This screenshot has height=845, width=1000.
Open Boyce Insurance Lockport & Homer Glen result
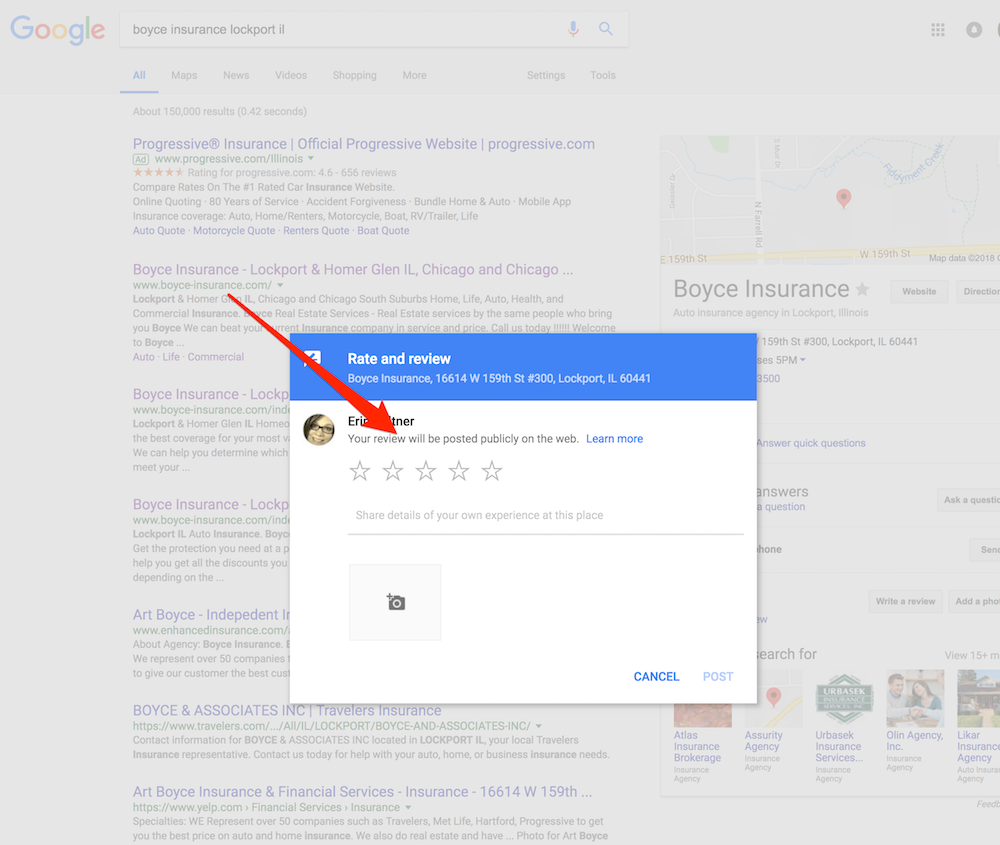[x=353, y=270]
